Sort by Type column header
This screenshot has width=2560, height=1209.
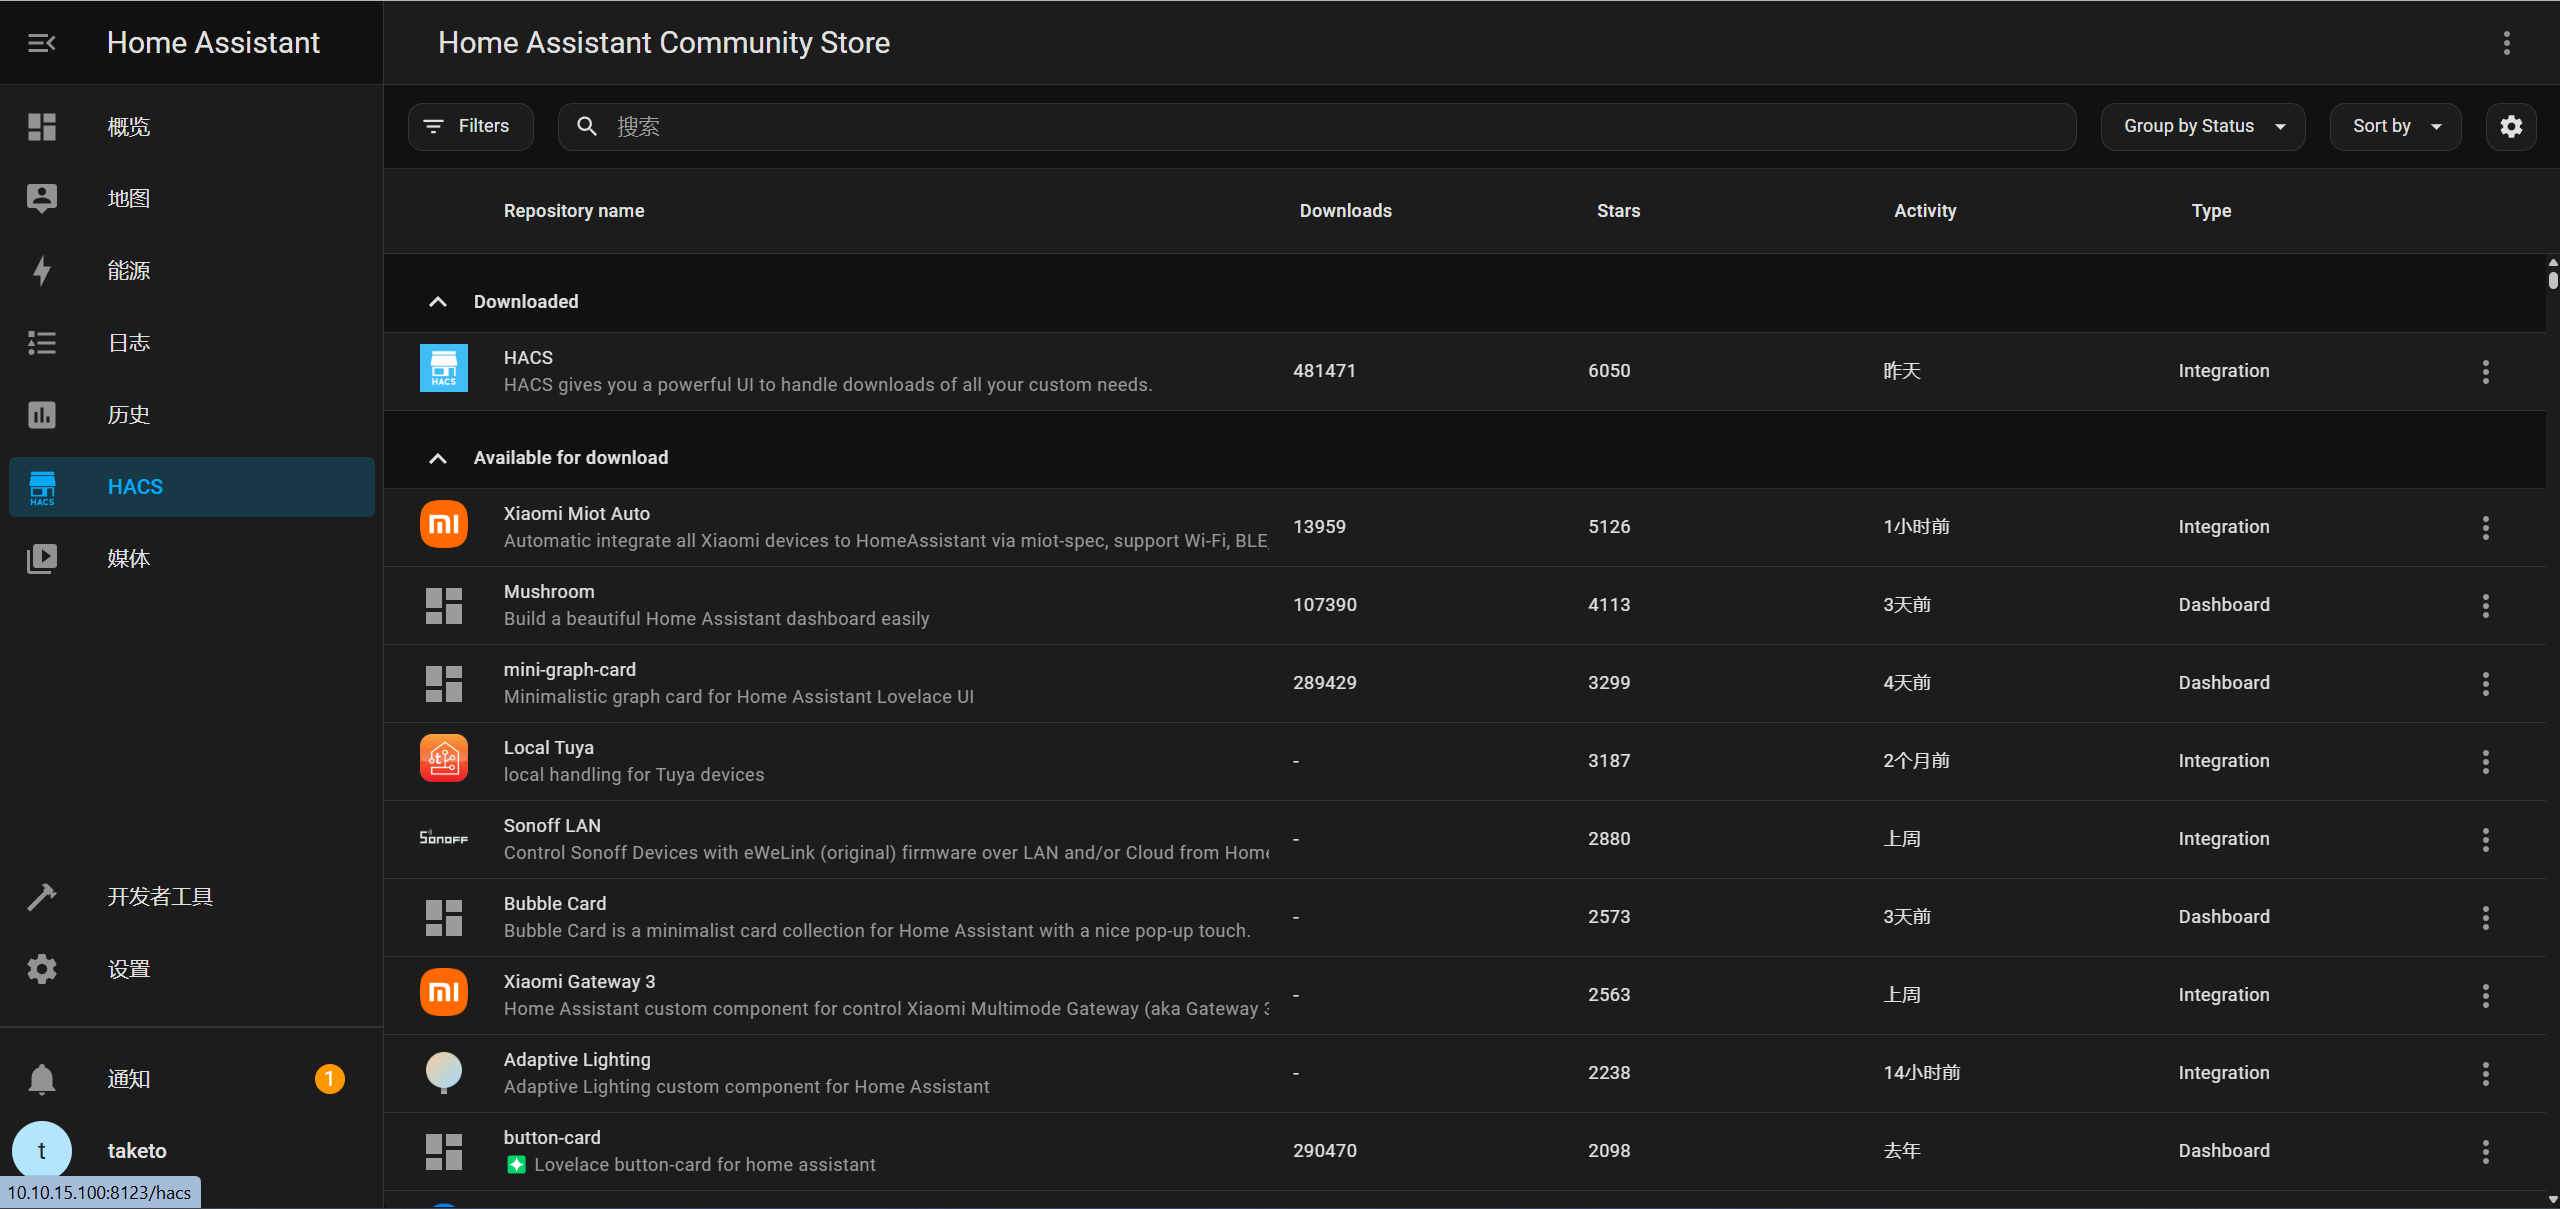(2211, 211)
